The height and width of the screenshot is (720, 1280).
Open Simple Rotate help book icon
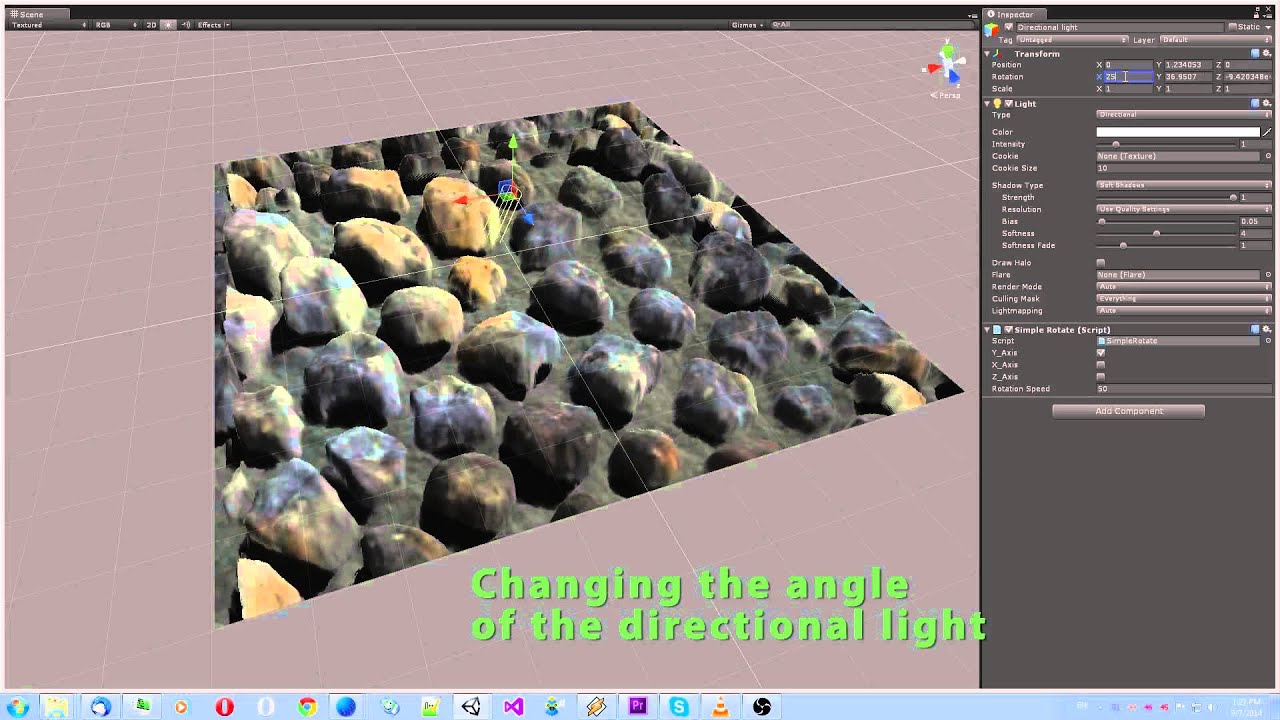click(1256, 329)
